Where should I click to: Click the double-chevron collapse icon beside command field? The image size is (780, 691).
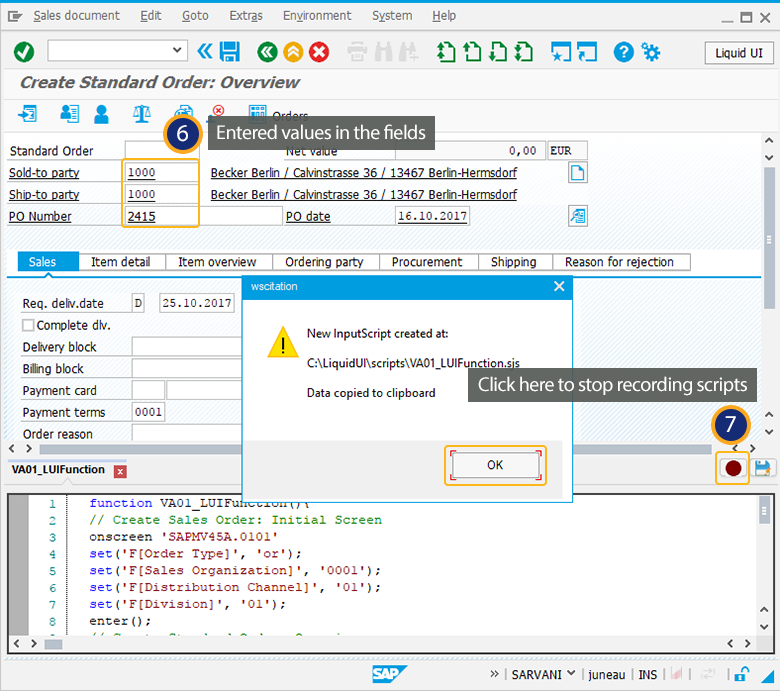[204, 51]
